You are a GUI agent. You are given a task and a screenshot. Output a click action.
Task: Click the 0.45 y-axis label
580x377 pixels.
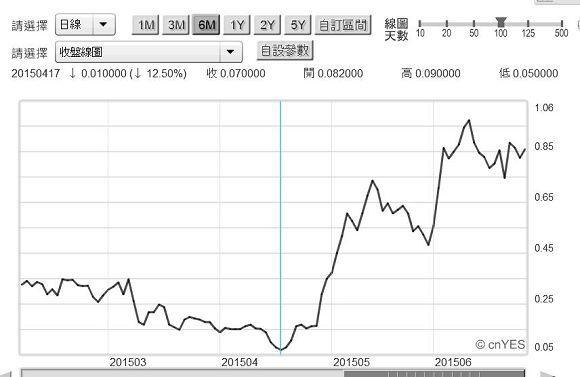[x=544, y=248]
